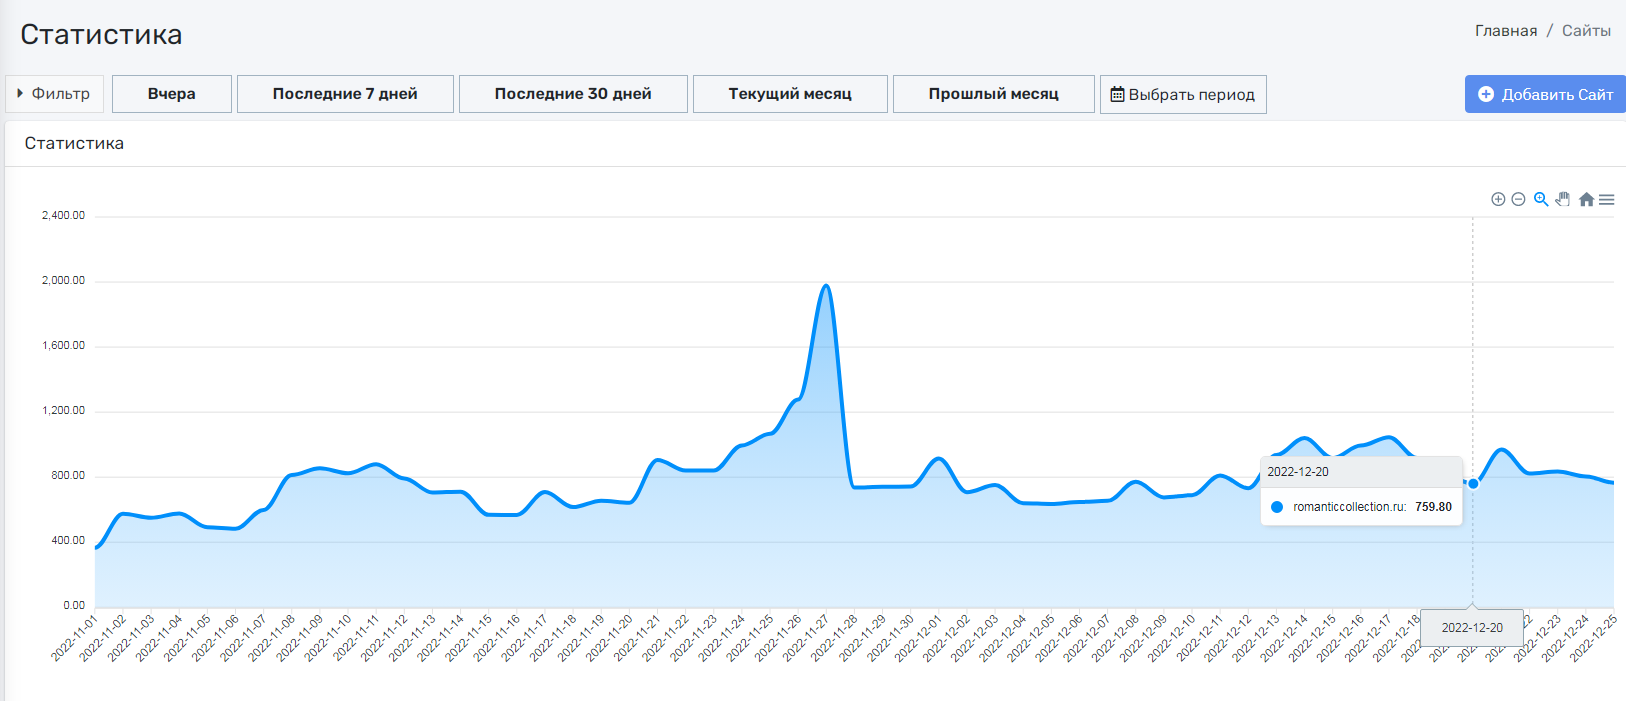Image resolution: width=1626 pixels, height=701 pixels.
Task: Reset chart zoom with home icon
Action: tap(1586, 199)
